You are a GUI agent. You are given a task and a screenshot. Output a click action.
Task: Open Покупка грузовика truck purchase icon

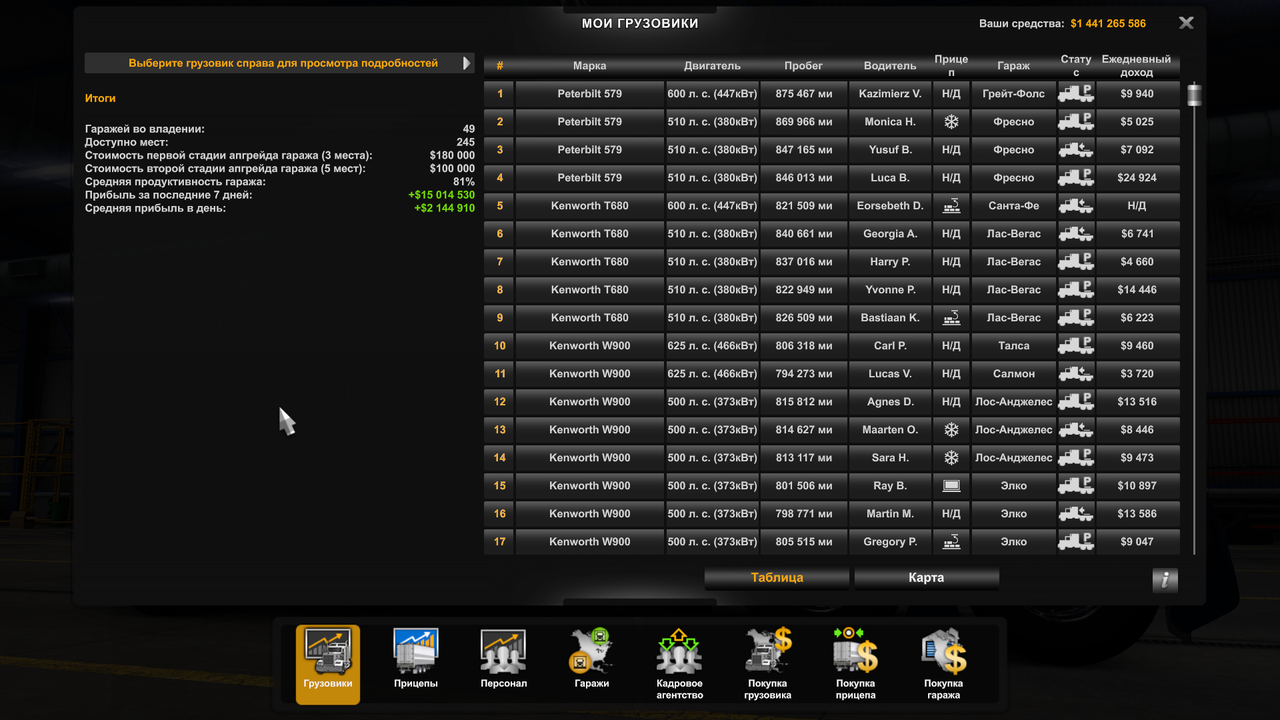767,663
